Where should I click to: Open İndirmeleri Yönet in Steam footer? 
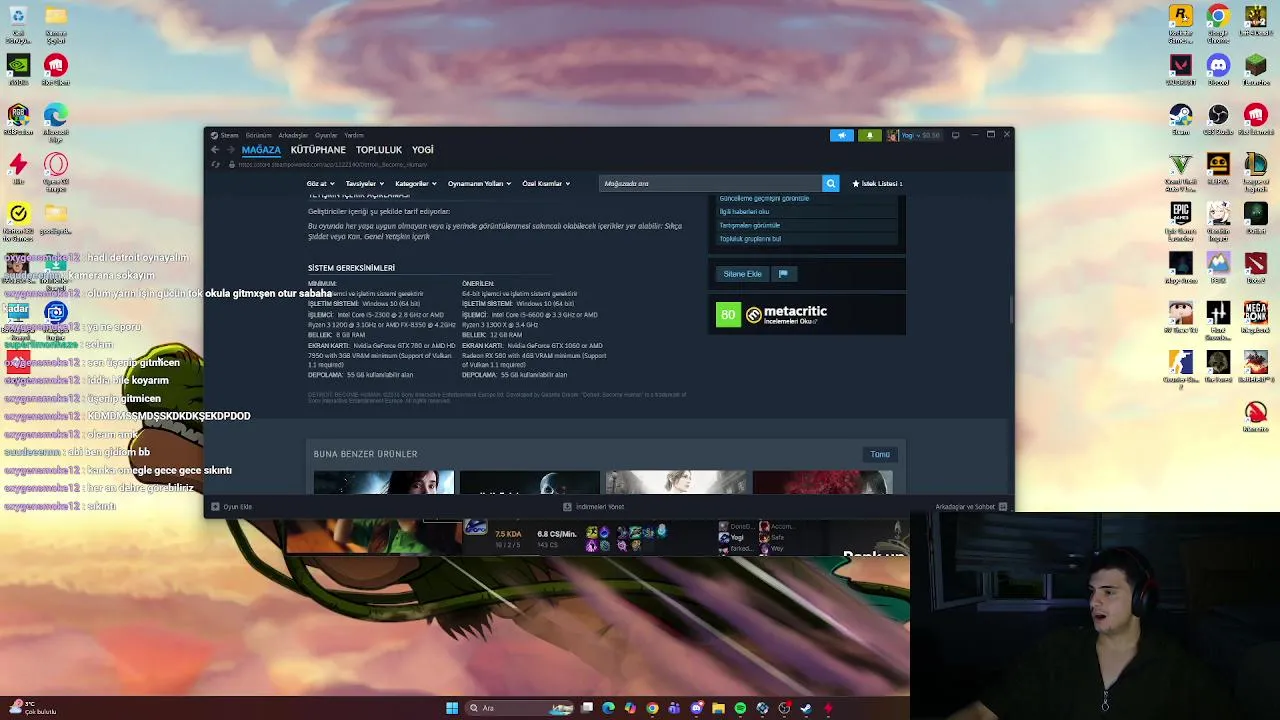point(593,507)
